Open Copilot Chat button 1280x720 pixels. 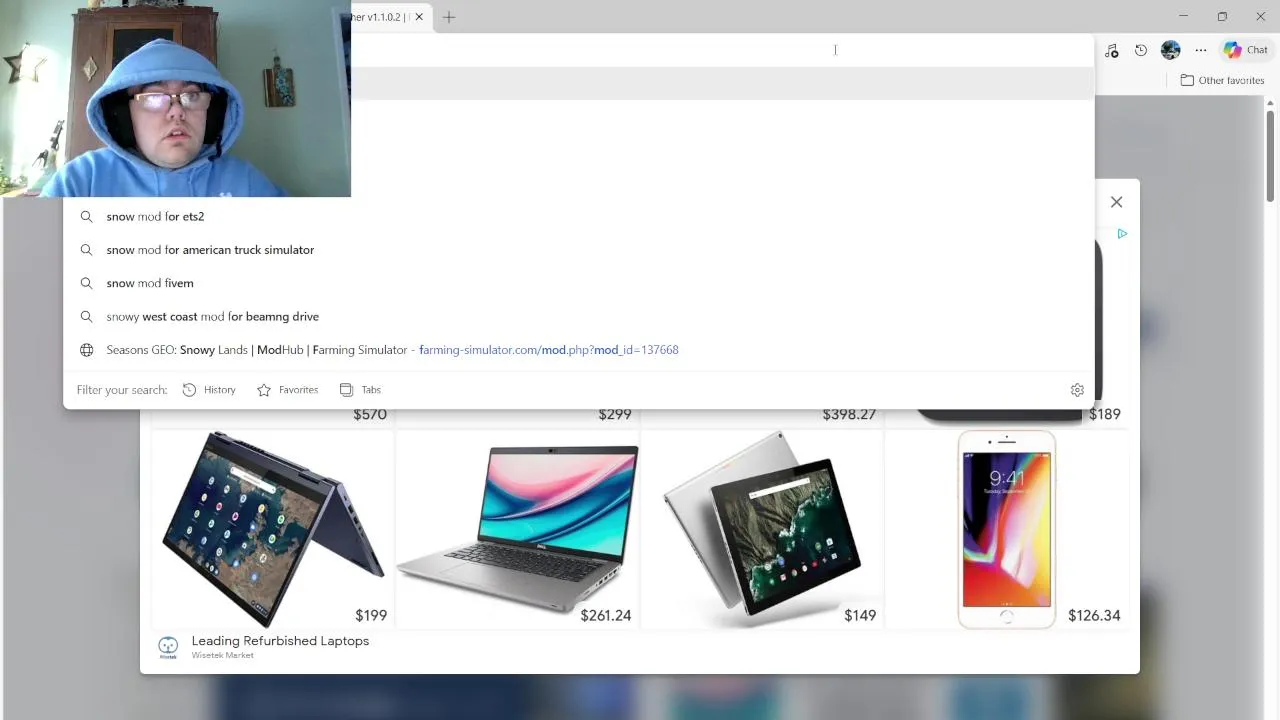click(1246, 50)
